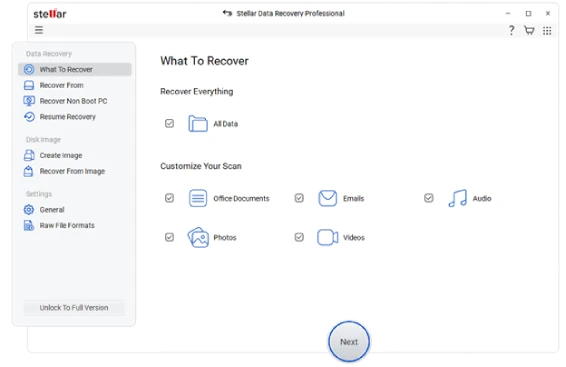
Task: Open the hamburger menu icon
Action: point(39,30)
